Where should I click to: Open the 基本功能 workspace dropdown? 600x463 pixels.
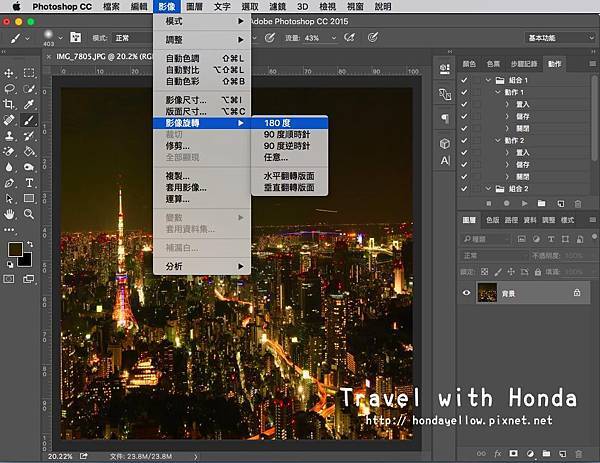[x=559, y=38]
